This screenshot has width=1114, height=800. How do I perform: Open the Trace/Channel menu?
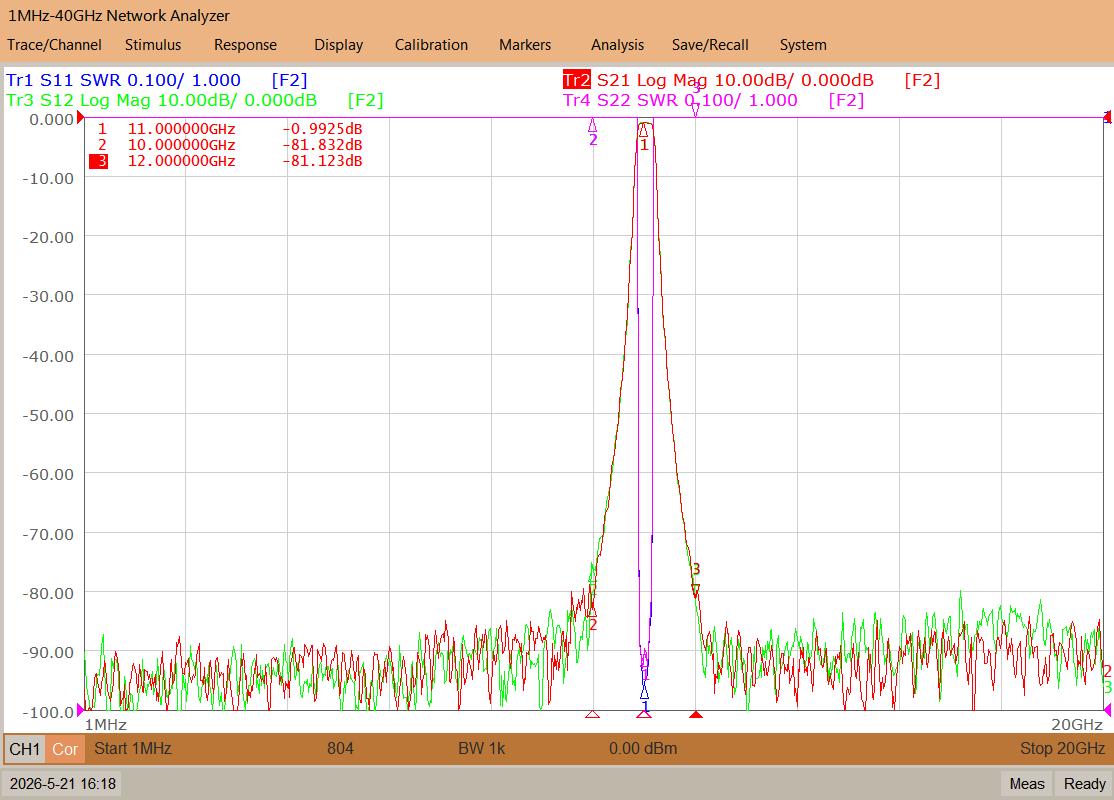point(54,45)
